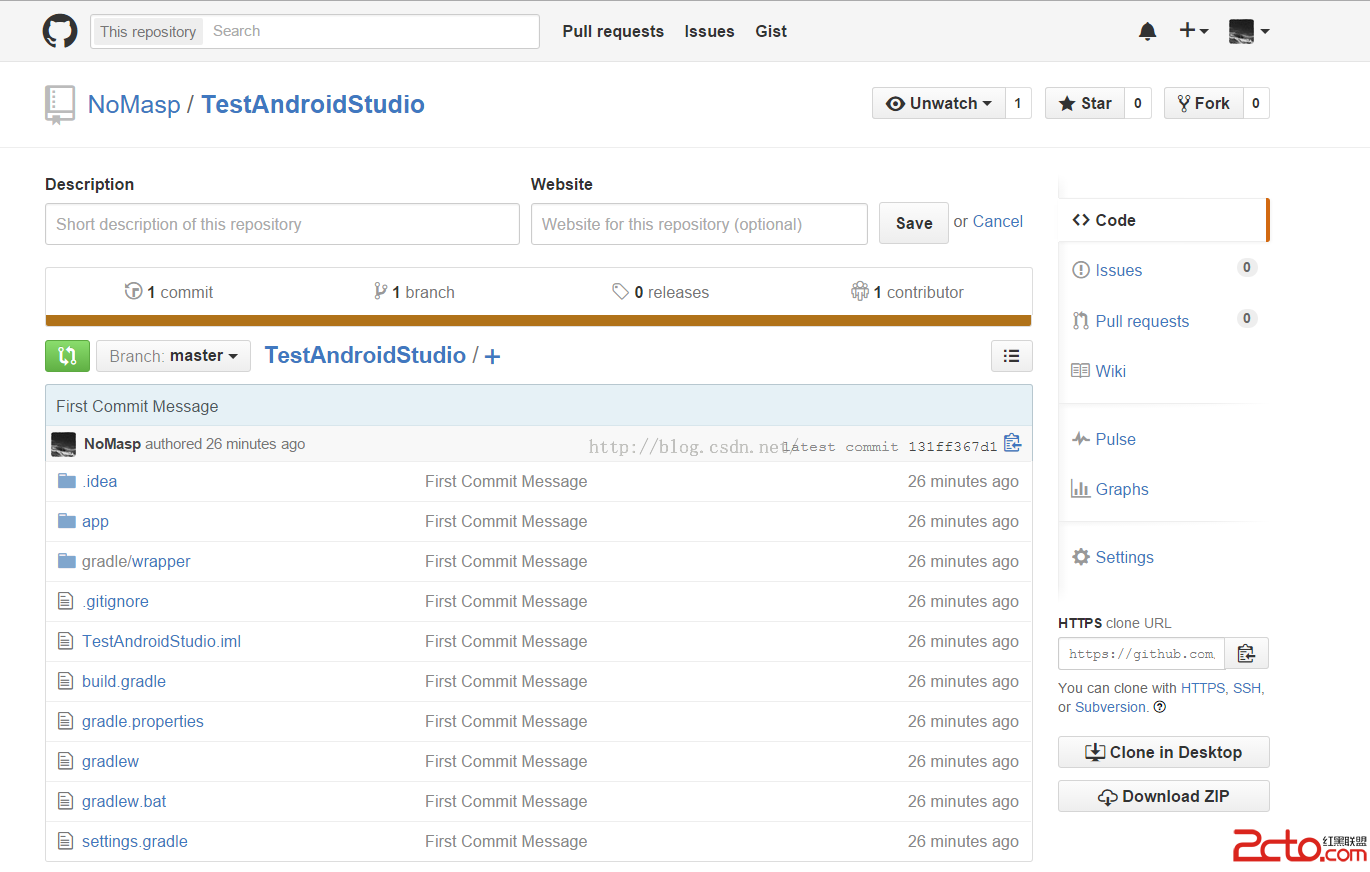Open NoMasp owner profile link

tap(134, 104)
